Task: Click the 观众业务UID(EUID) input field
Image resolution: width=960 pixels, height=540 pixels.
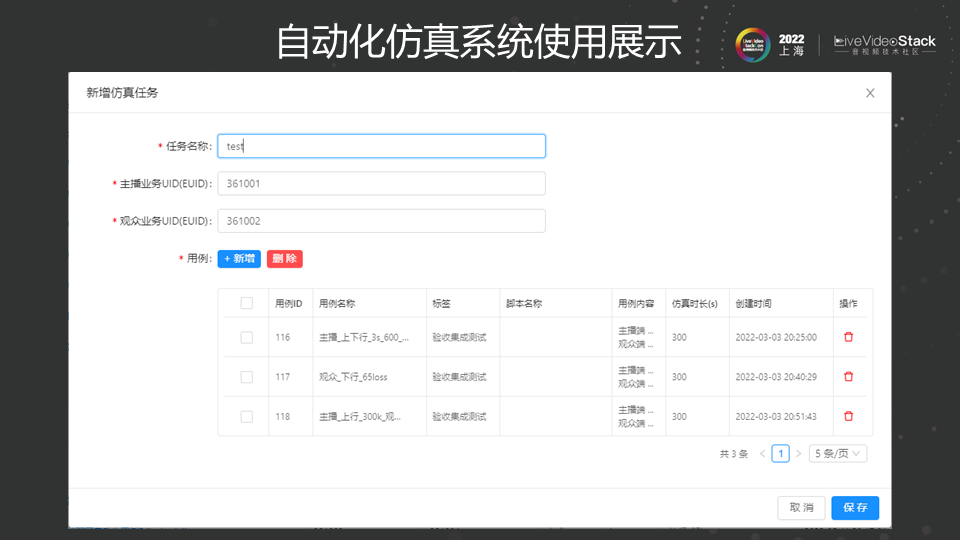Action: 381,221
